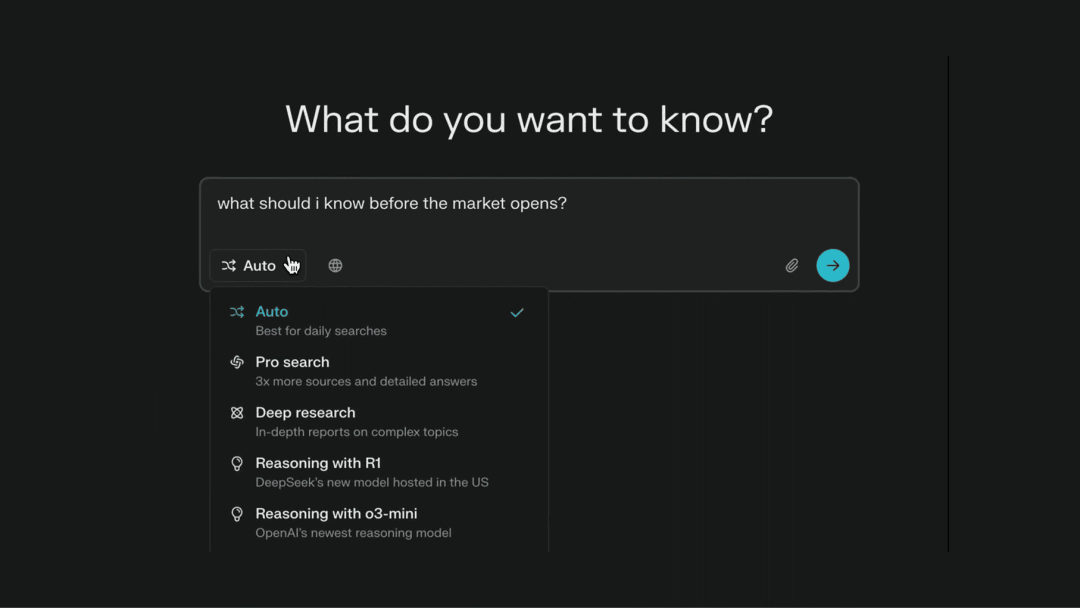1080x608 pixels.
Task: Click the Pro search swirl icon
Action: coord(237,362)
